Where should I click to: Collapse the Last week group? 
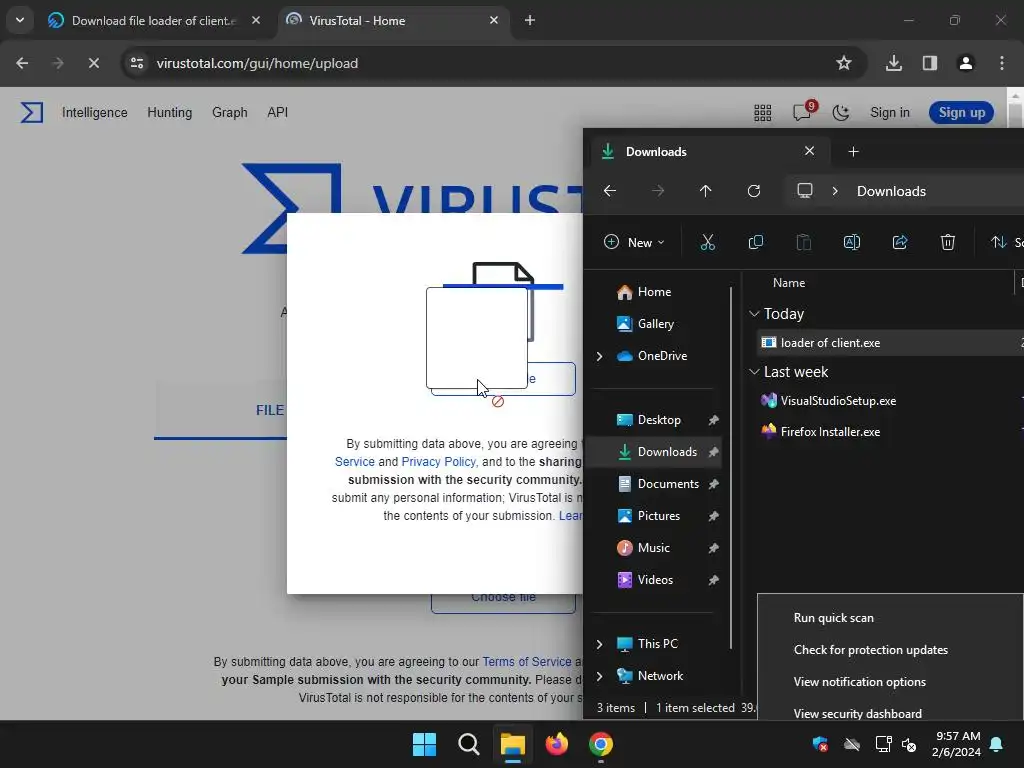754,372
